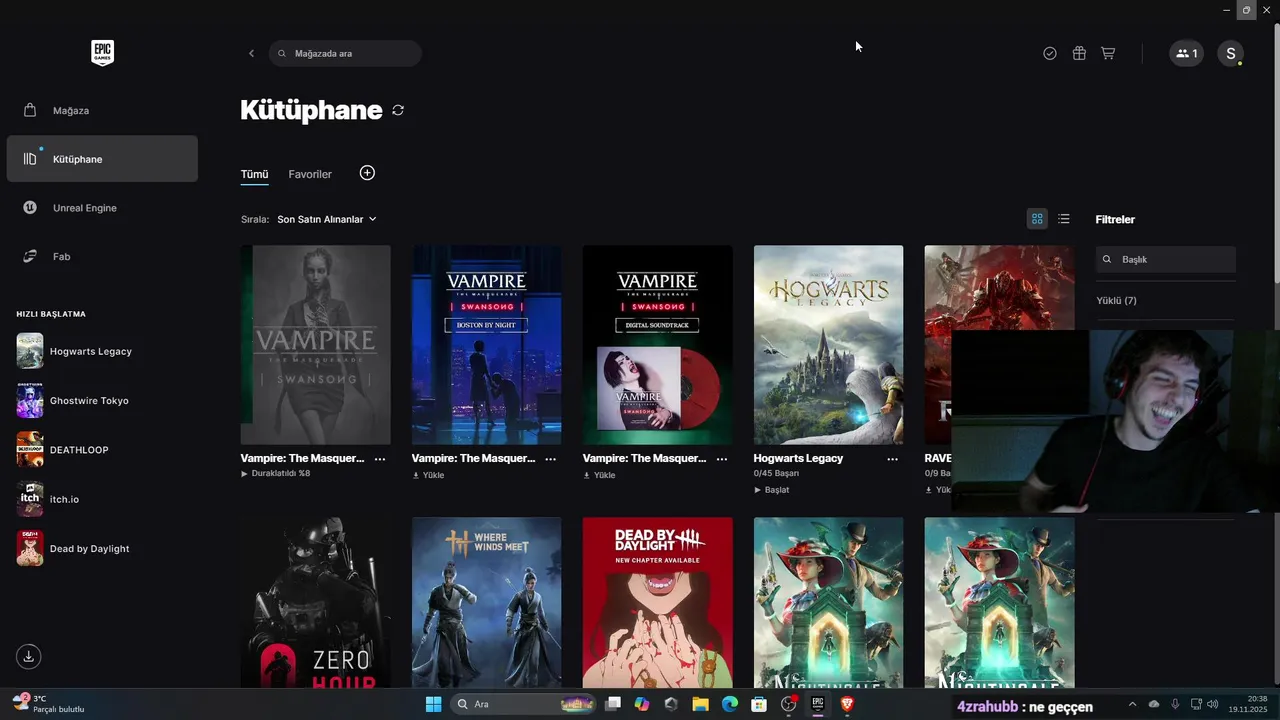
Task: Click the taskbar Ara search box
Action: (524, 704)
